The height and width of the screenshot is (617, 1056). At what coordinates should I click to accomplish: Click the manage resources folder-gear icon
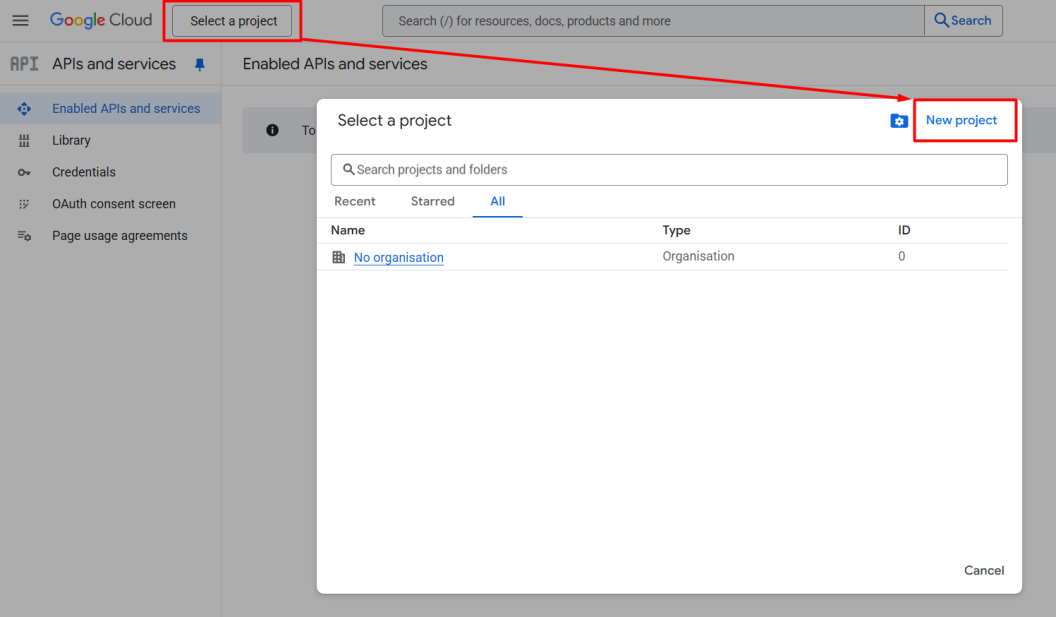(898, 121)
